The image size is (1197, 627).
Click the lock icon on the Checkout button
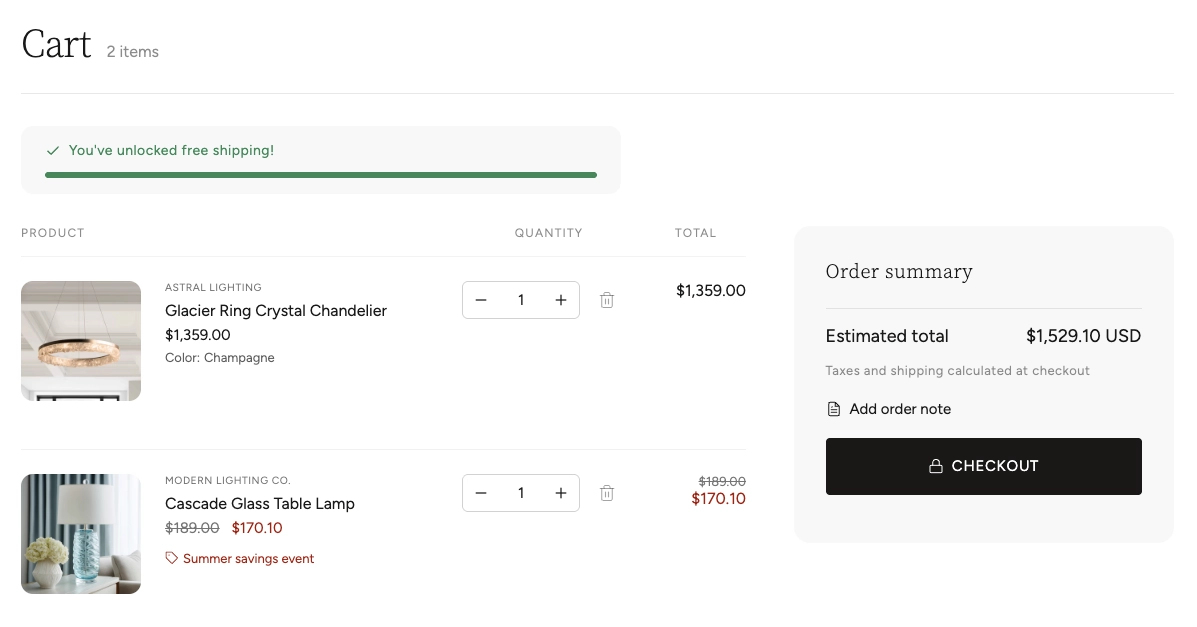tap(936, 466)
